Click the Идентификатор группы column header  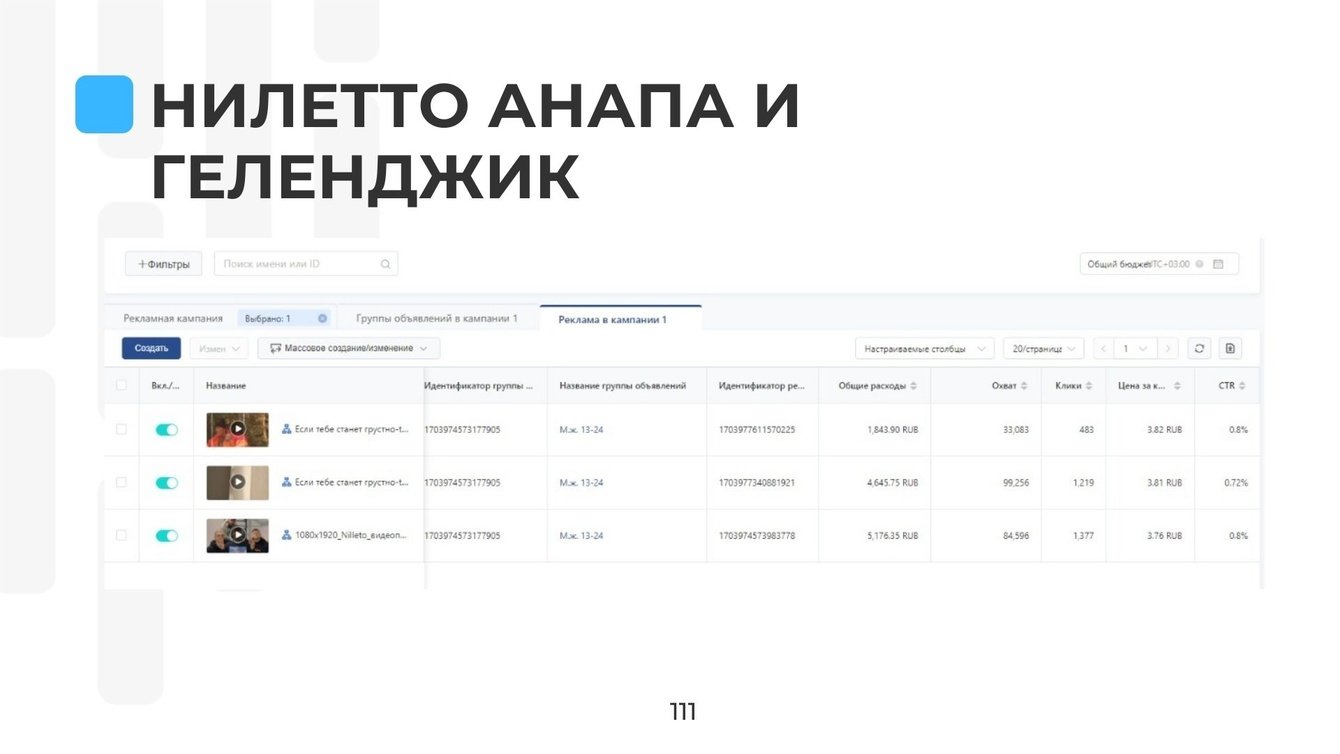tap(479, 386)
